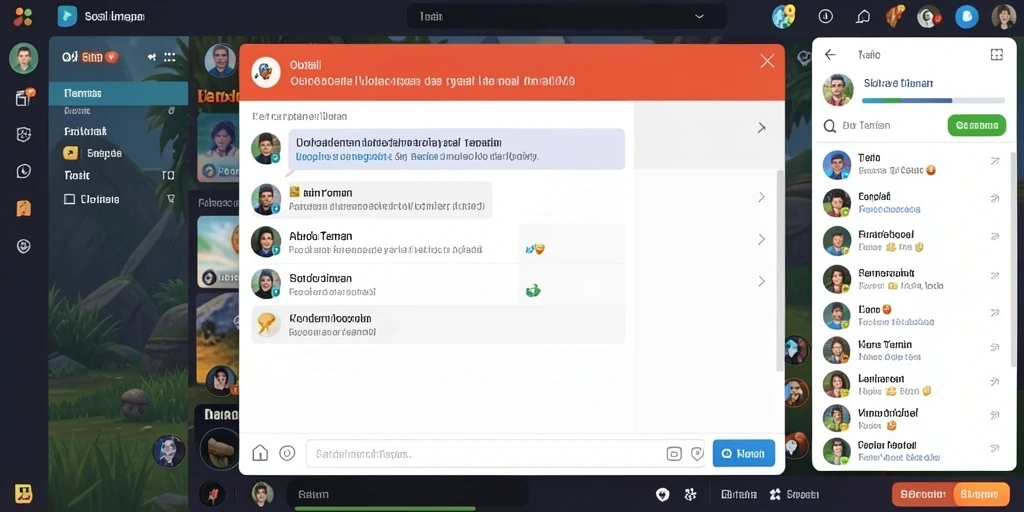Click the blue send button in dialog
The image size is (1024, 512).
(x=744, y=453)
